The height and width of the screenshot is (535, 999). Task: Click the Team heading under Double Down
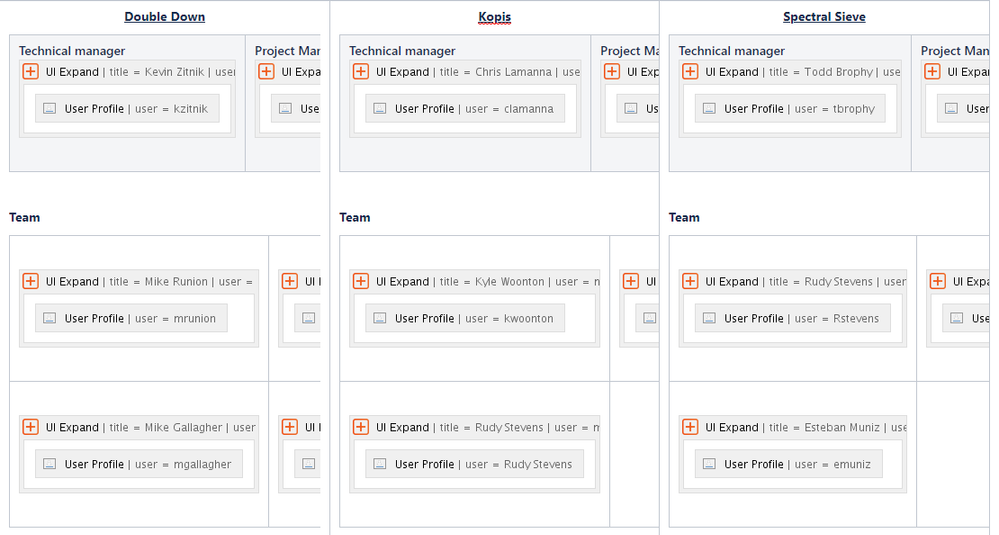[24, 217]
